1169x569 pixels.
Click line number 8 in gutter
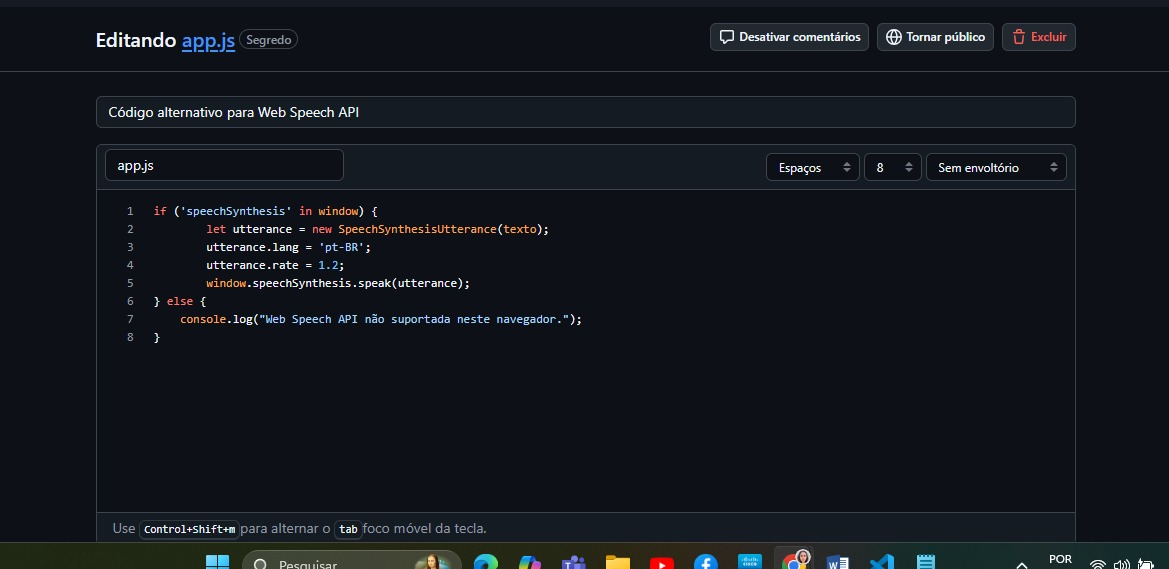[130, 337]
